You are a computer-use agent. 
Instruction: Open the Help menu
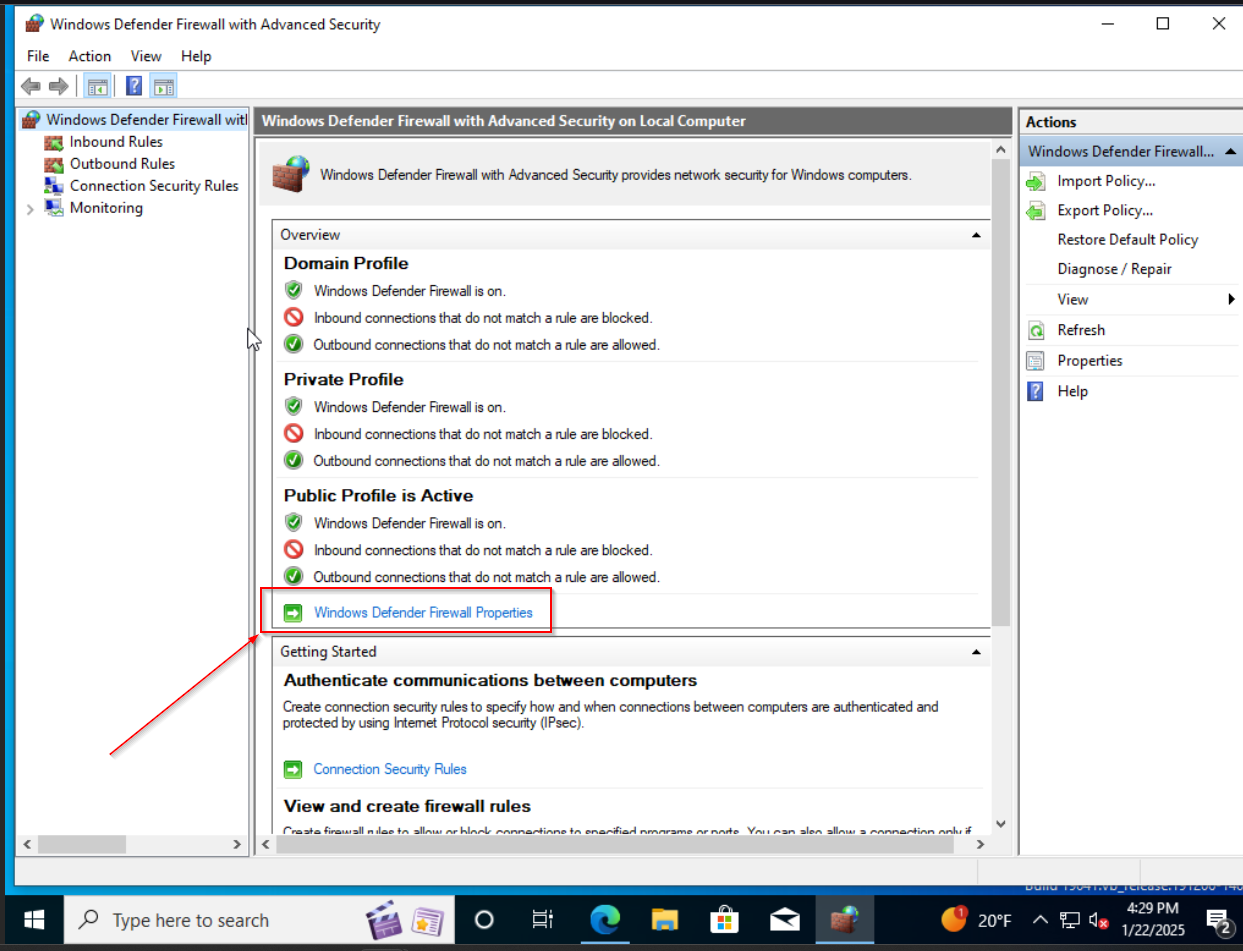196,56
